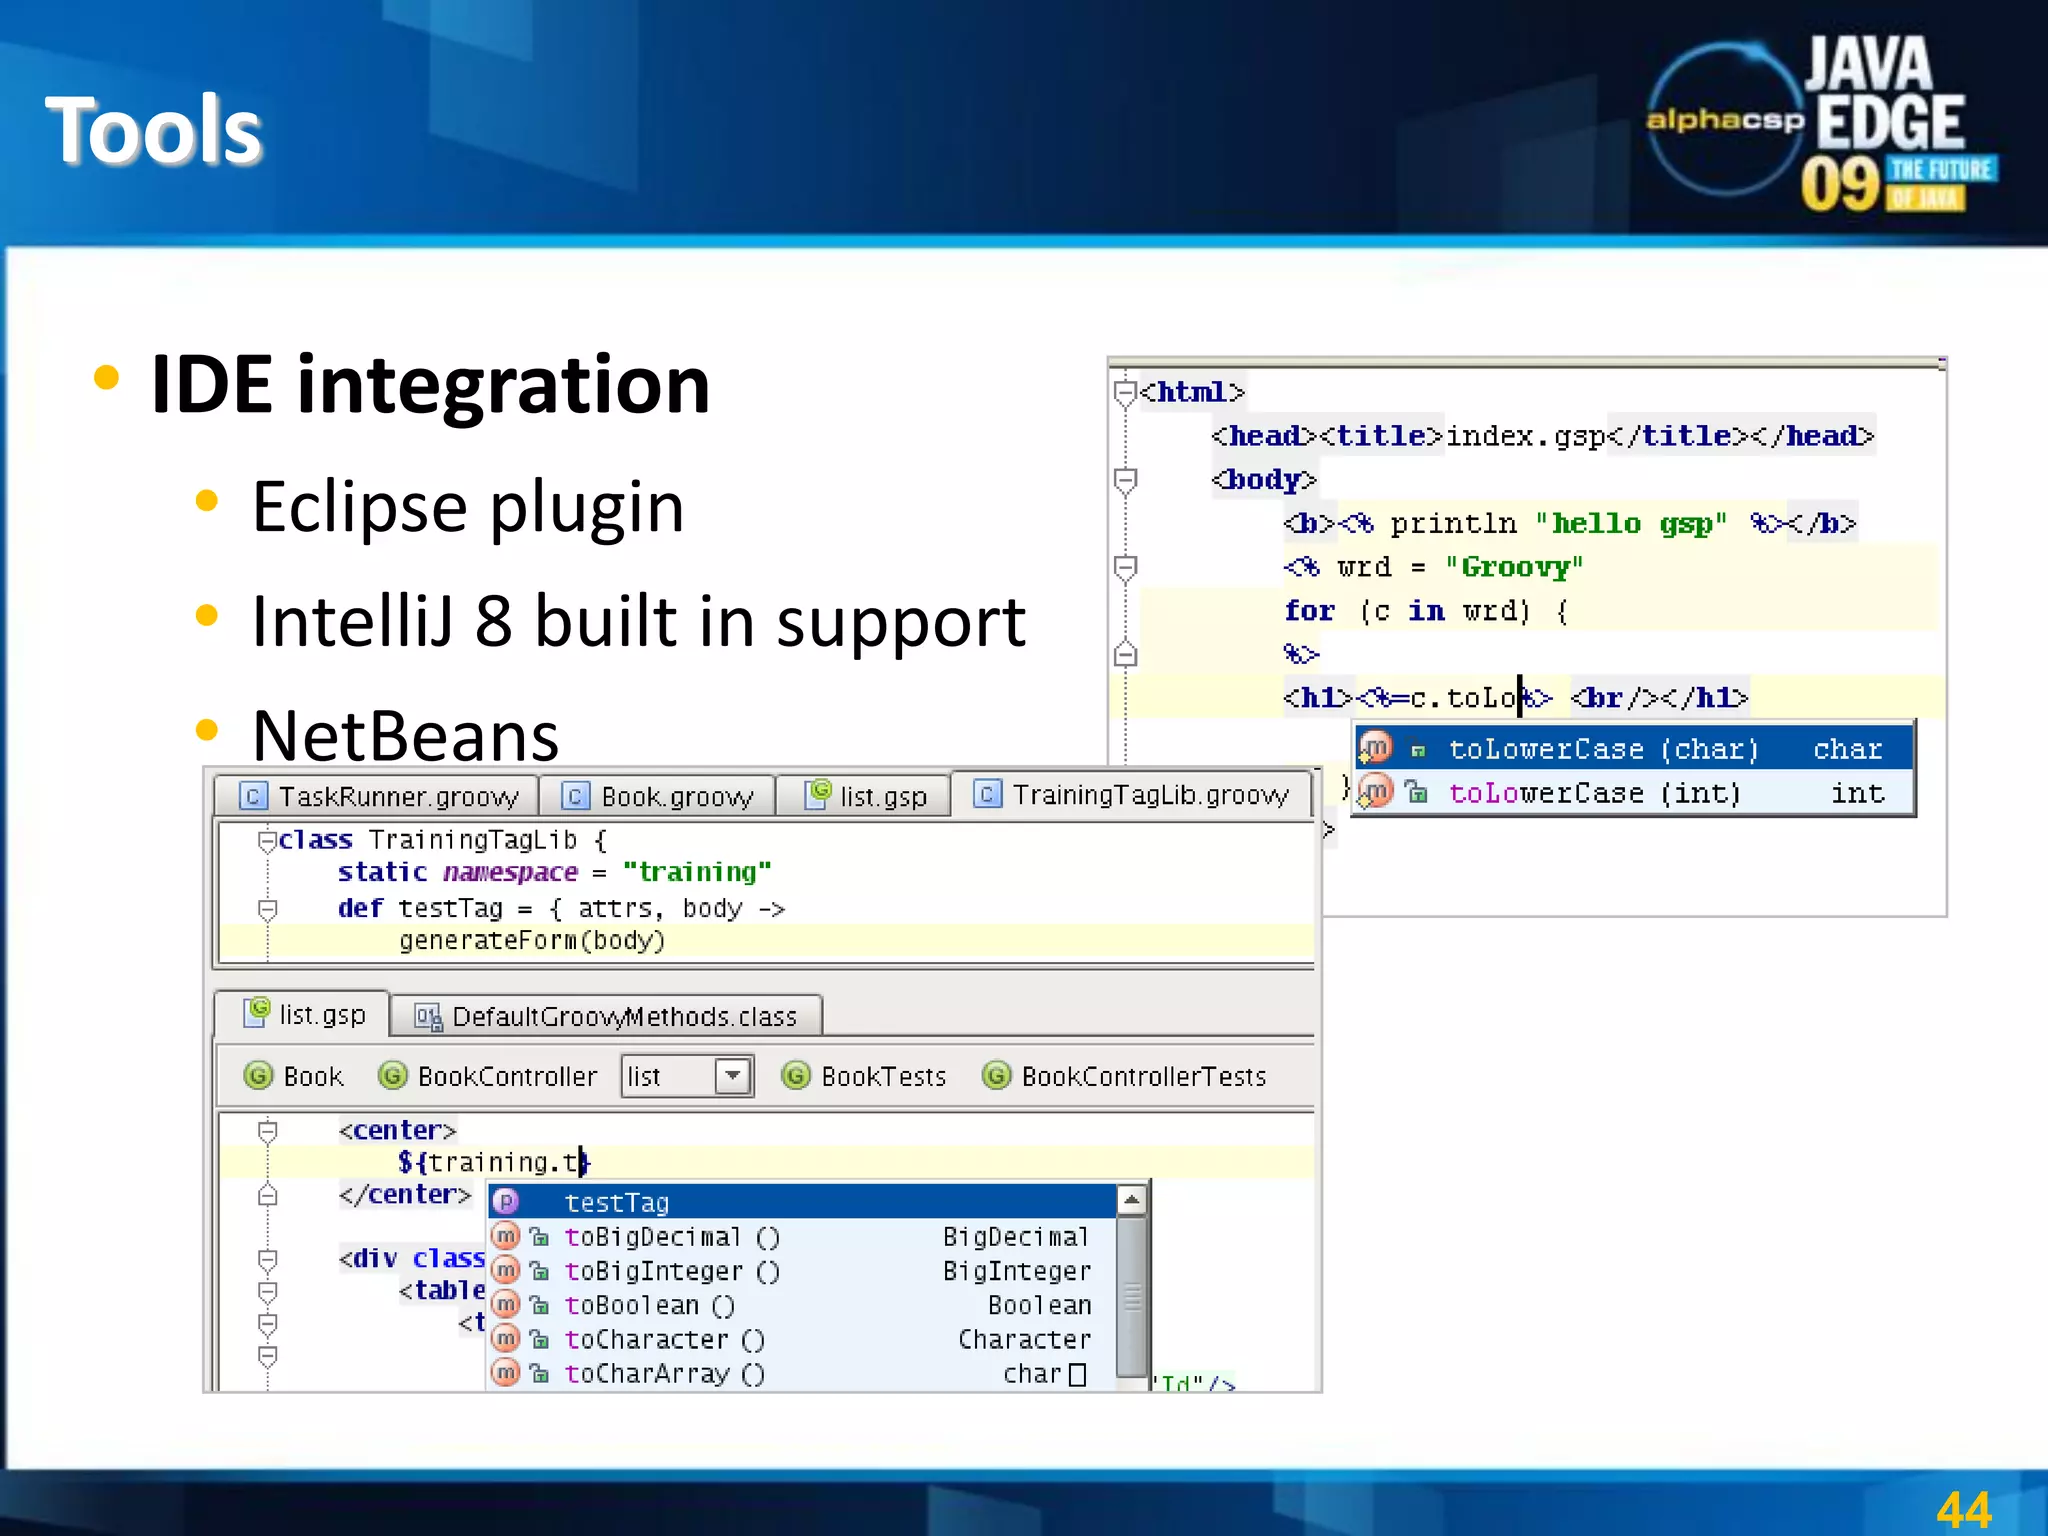Click the method icon beside toBoolean
The width and height of the screenshot is (2048, 1536).
point(507,1304)
